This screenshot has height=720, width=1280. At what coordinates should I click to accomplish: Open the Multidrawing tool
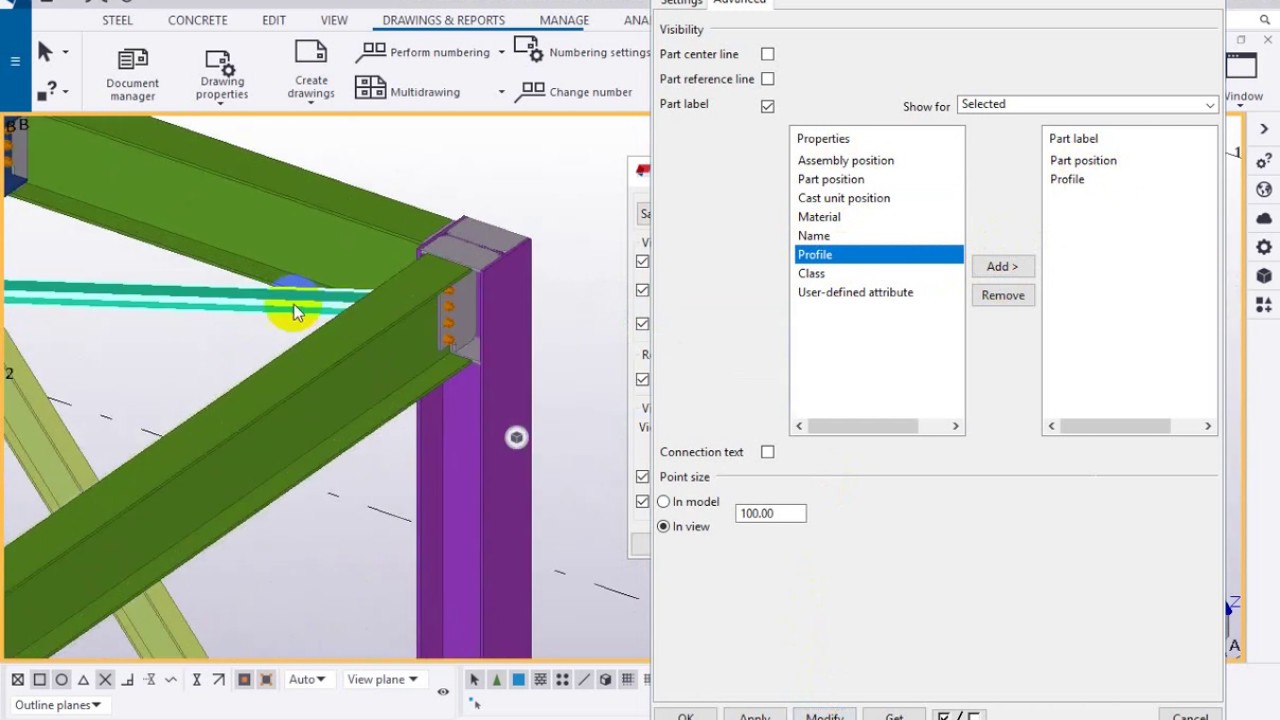[408, 91]
